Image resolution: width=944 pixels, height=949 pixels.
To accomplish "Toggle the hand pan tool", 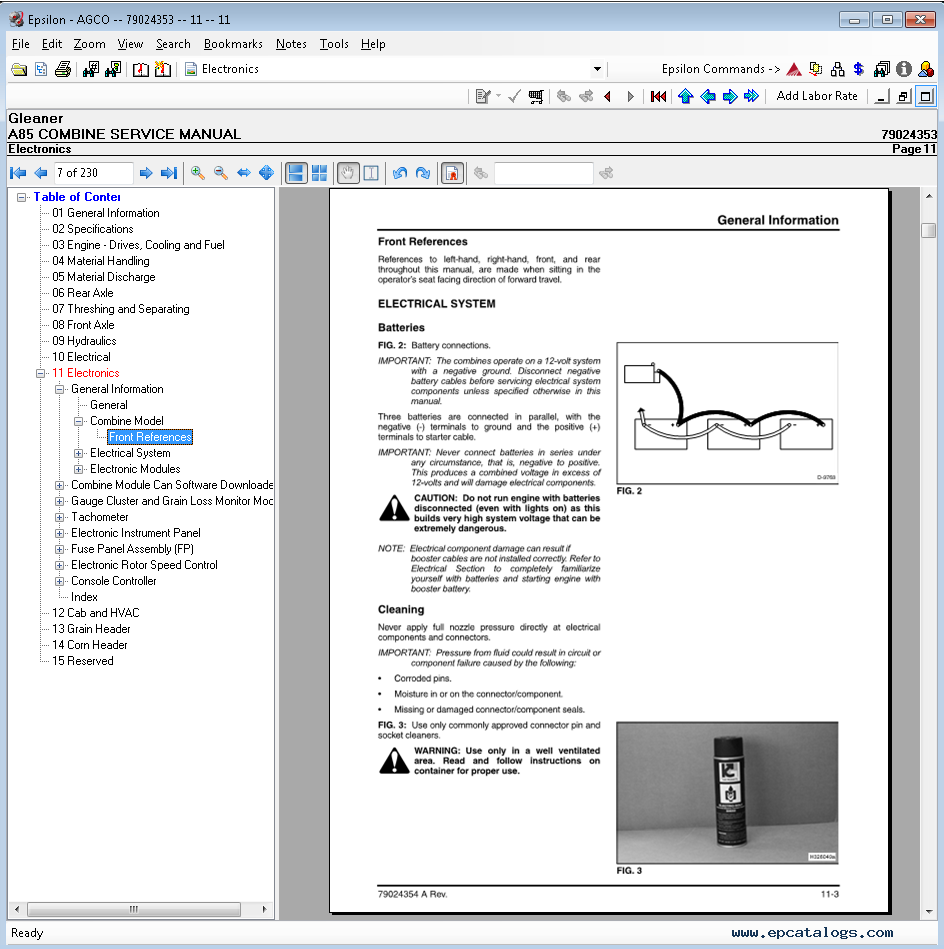I will click(x=348, y=173).
